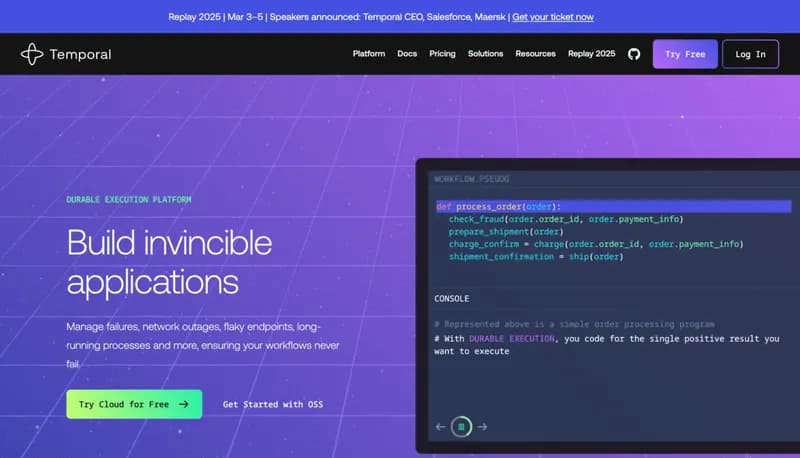Open the Solutions menu

(x=485, y=54)
